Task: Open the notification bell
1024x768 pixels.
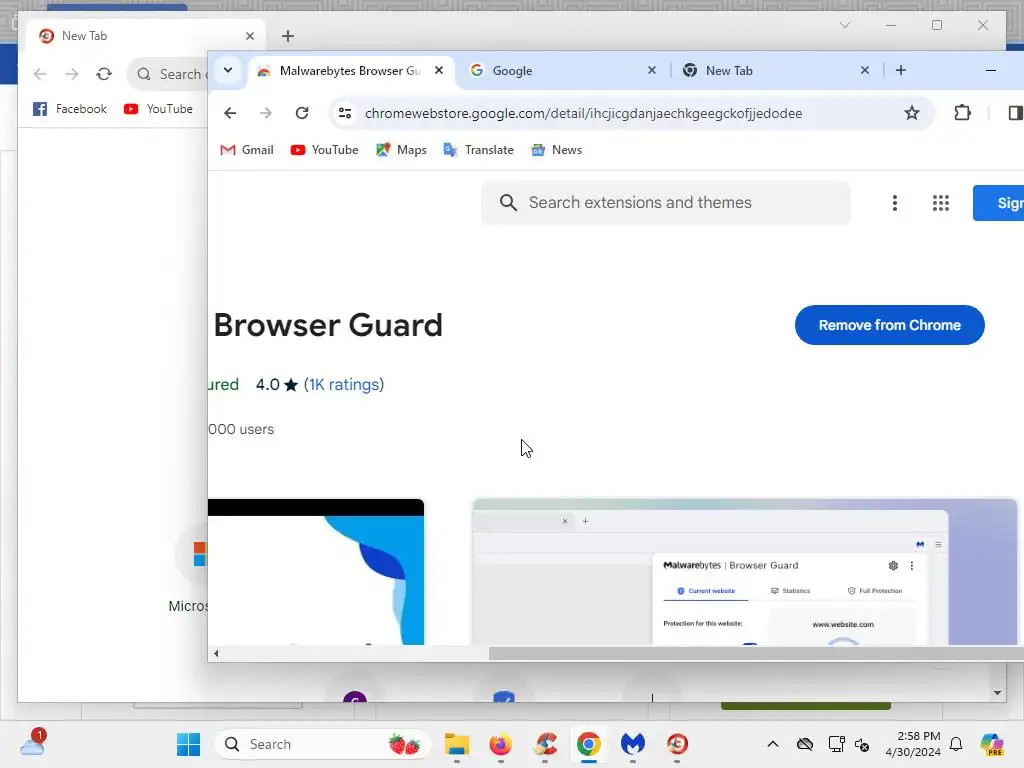Action: tap(956, 744)
